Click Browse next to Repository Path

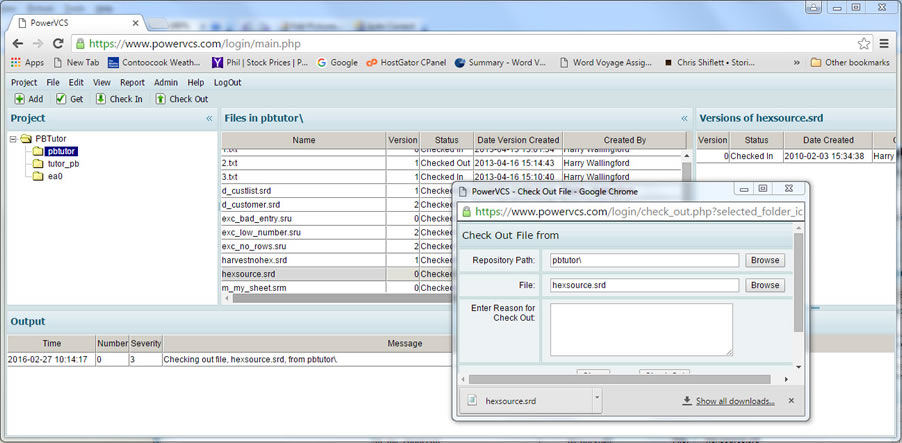click(x=765, y=260)
